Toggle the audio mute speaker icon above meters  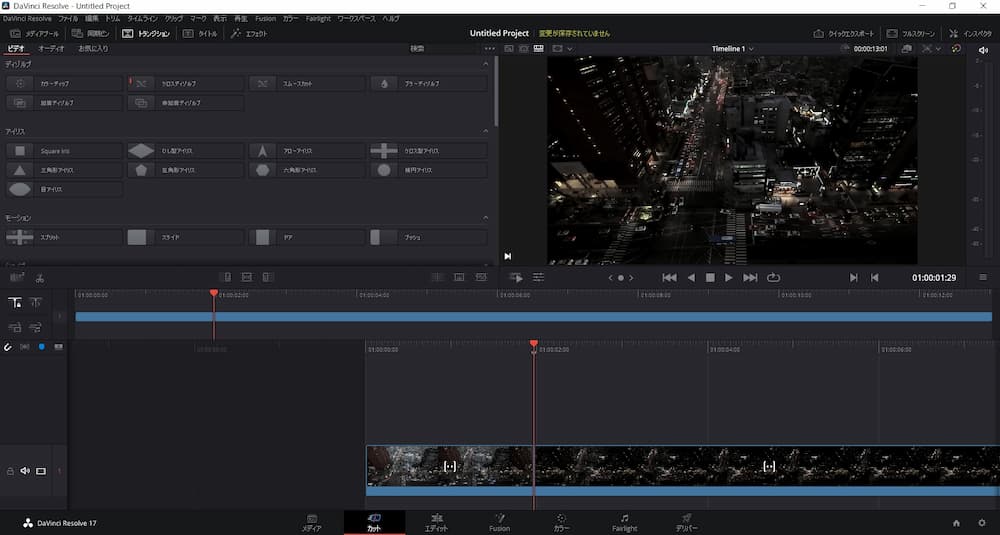click(983, 49)
